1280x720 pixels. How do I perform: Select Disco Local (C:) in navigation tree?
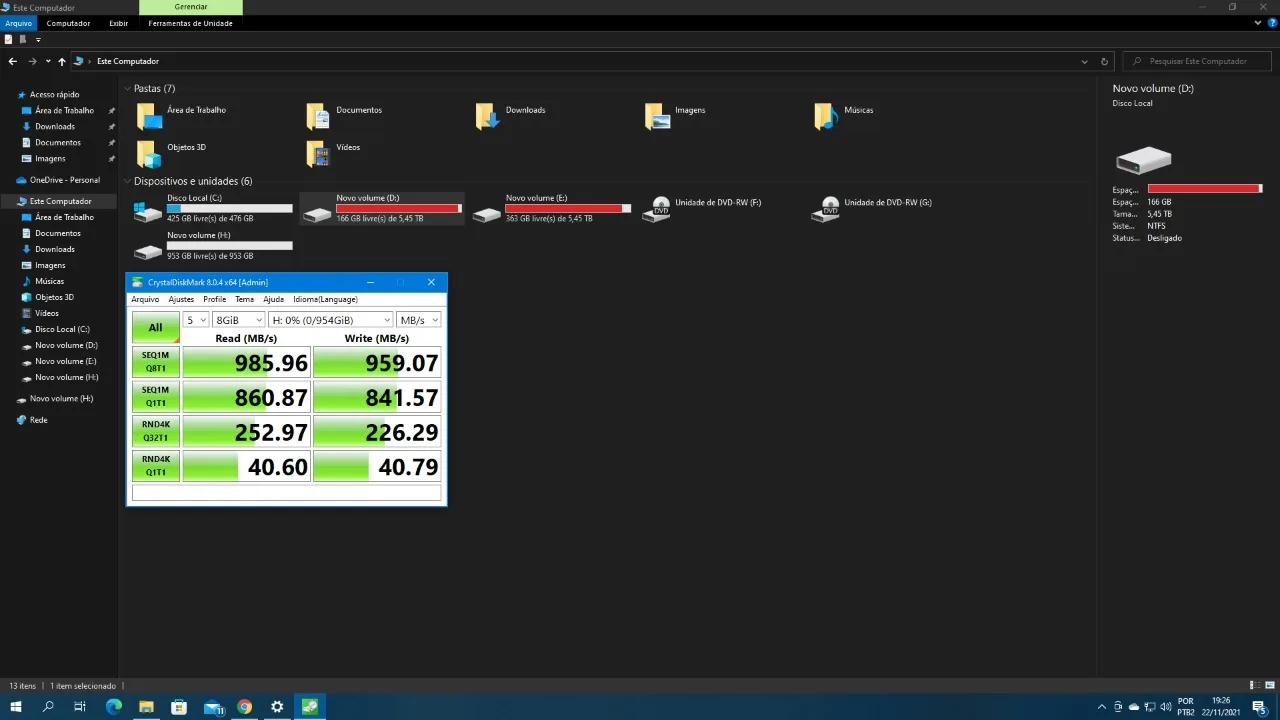pos(62,329)
